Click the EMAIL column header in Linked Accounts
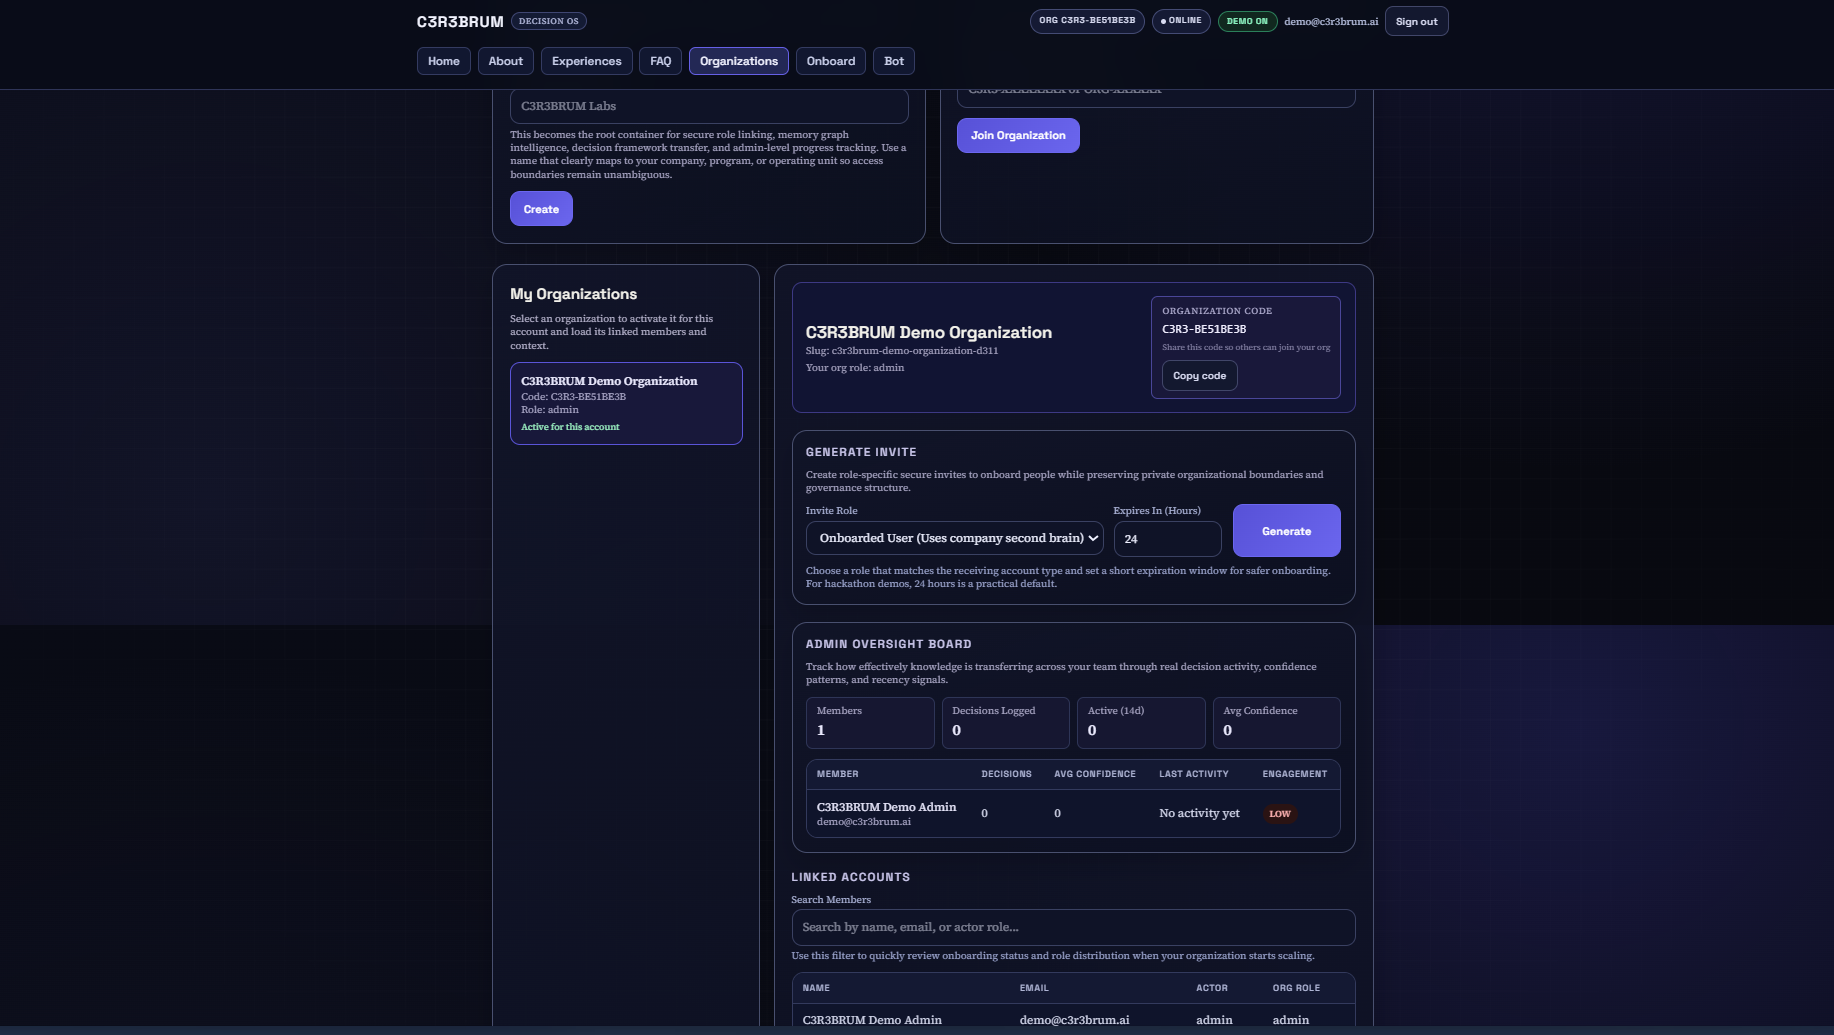Screen dimensions: 1834x1035 coord(1034,988)
